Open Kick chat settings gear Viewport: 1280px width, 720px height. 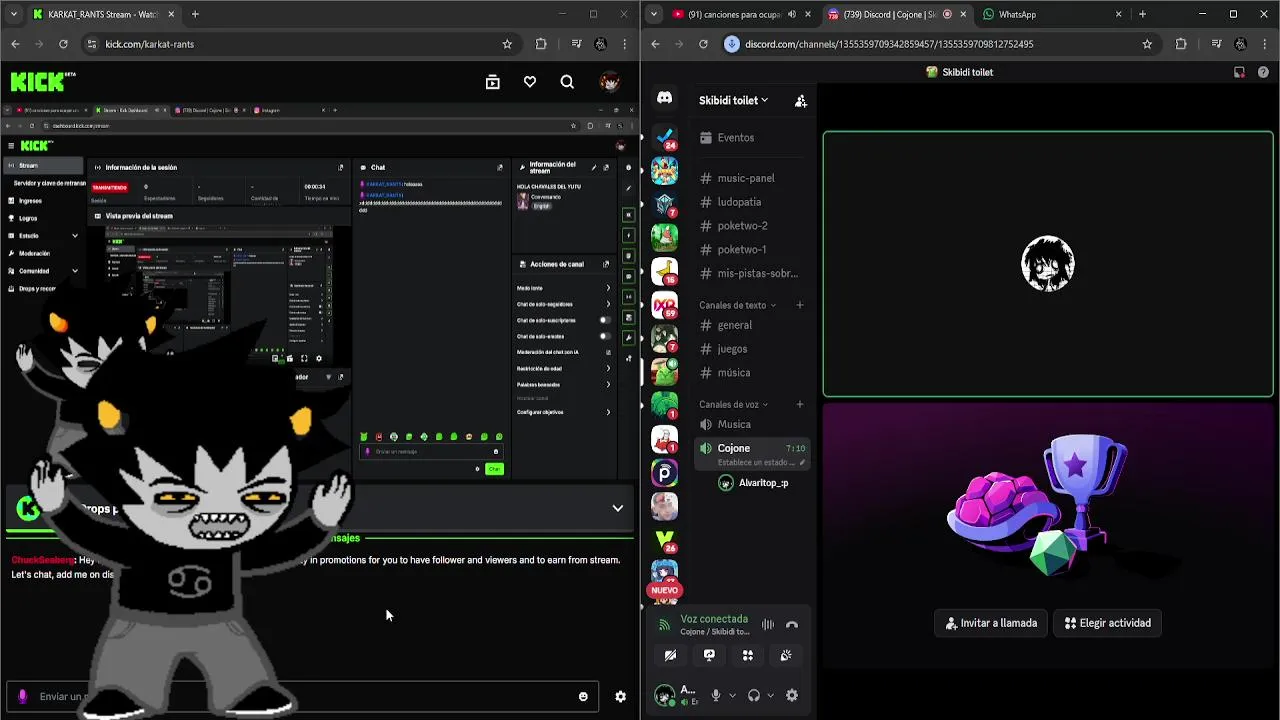pyautogui.click(x=620, y=696)
